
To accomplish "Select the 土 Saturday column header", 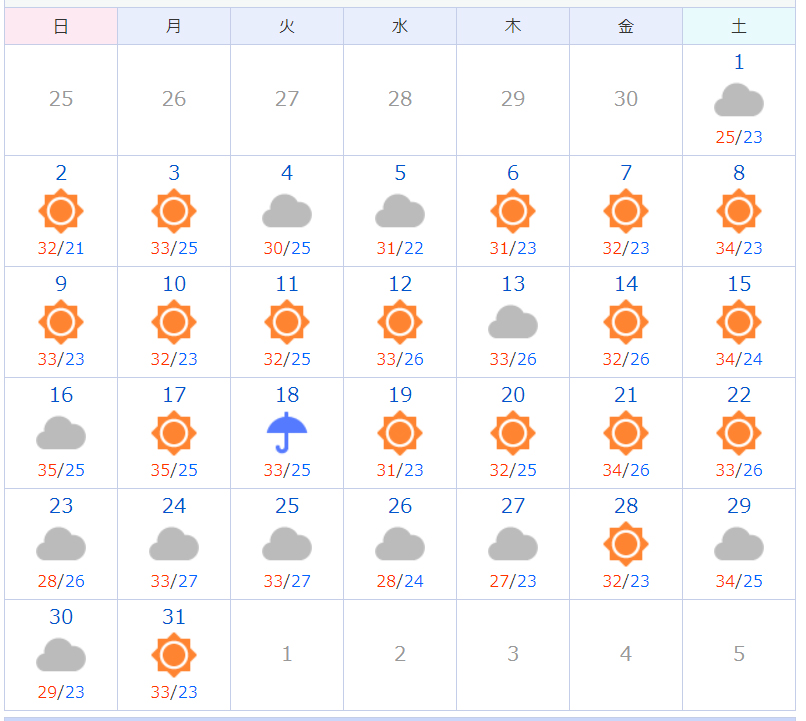I will click(x=739, y=26).
